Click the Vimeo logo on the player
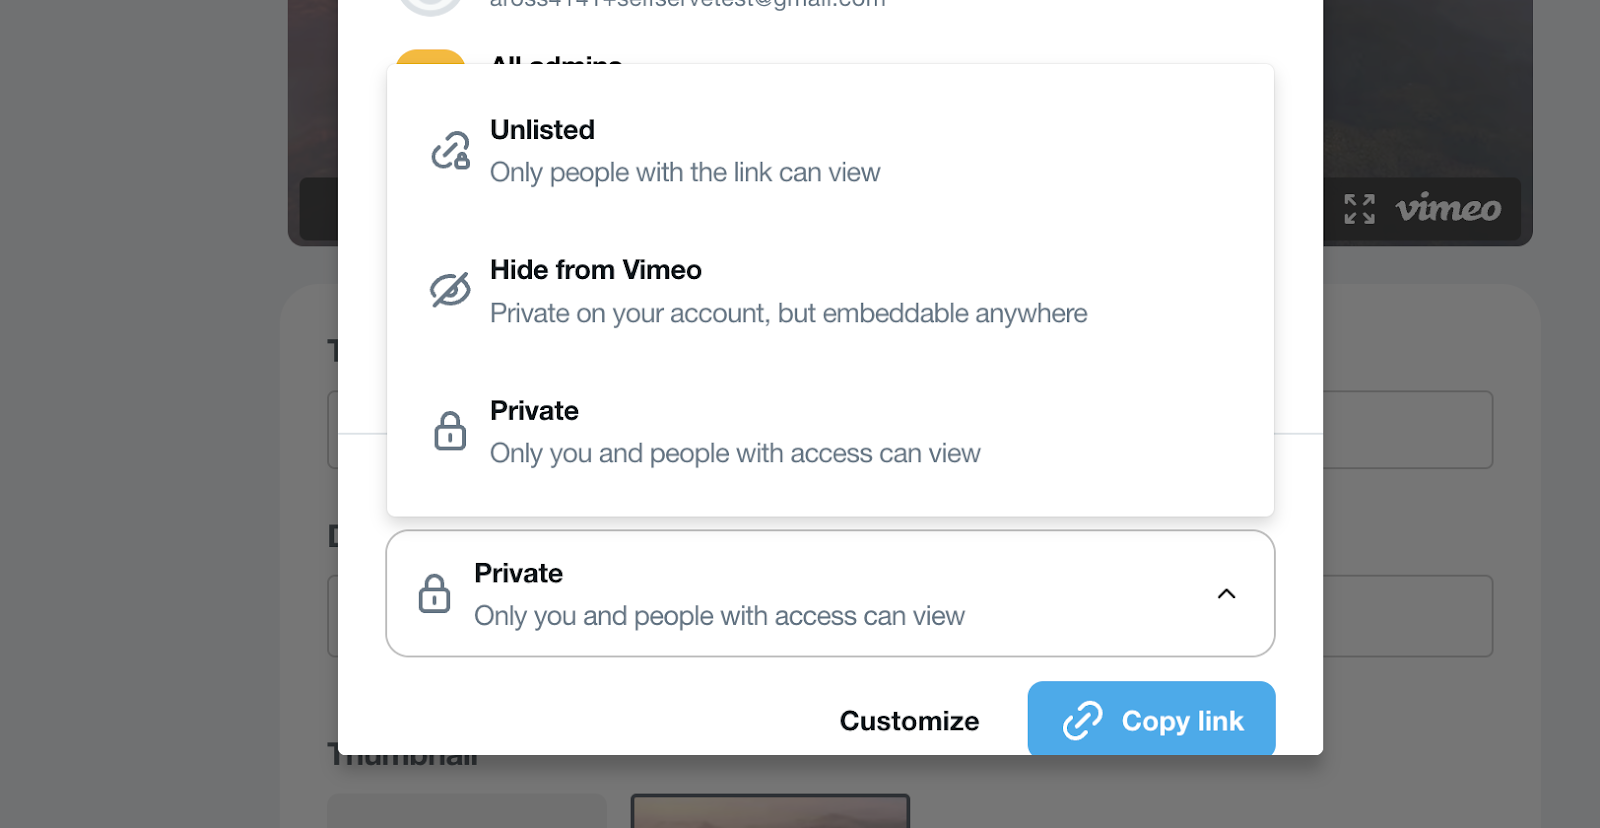Image resolution: width=1600 pixels, height=828 pixels. [x=1448, y=209]
